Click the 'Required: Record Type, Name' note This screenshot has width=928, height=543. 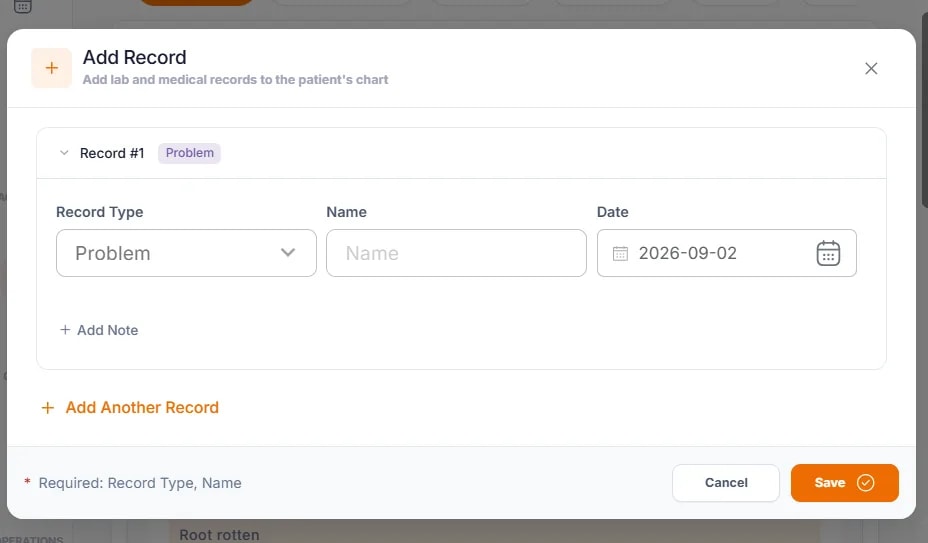coord(140,483)
